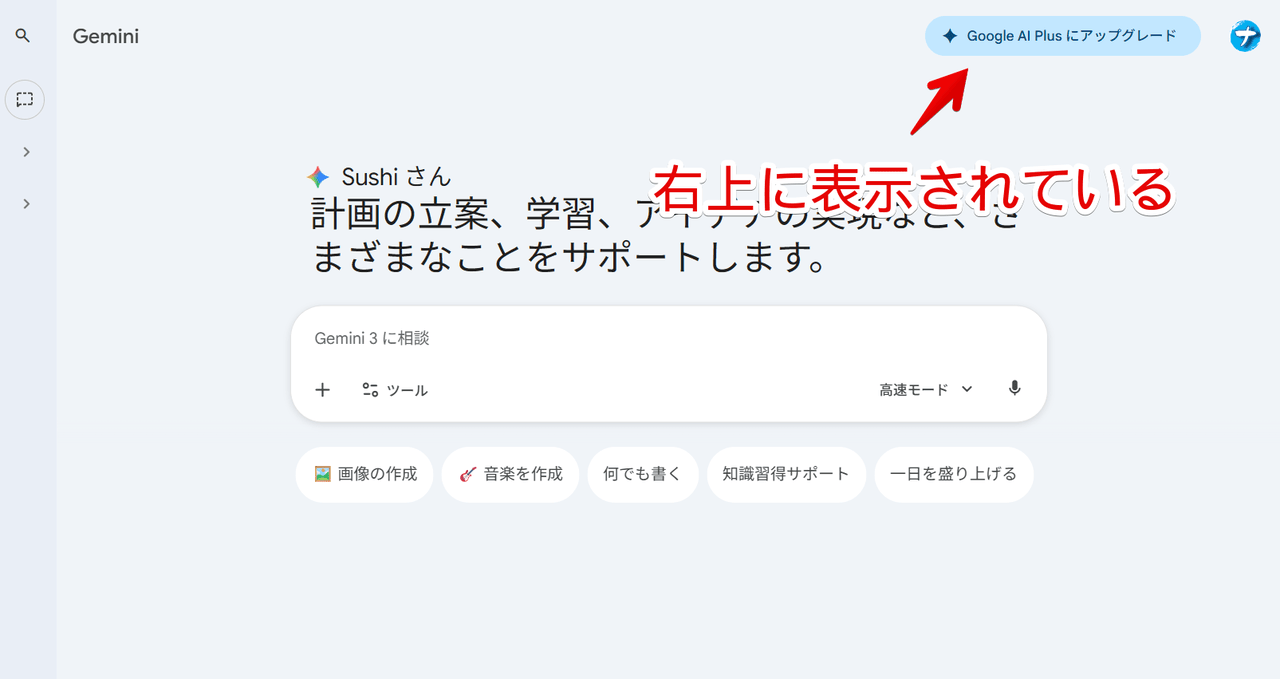The image size is (1280, 679).
Task: Click the microphone voice input icon
Action: pos(1015,389)
